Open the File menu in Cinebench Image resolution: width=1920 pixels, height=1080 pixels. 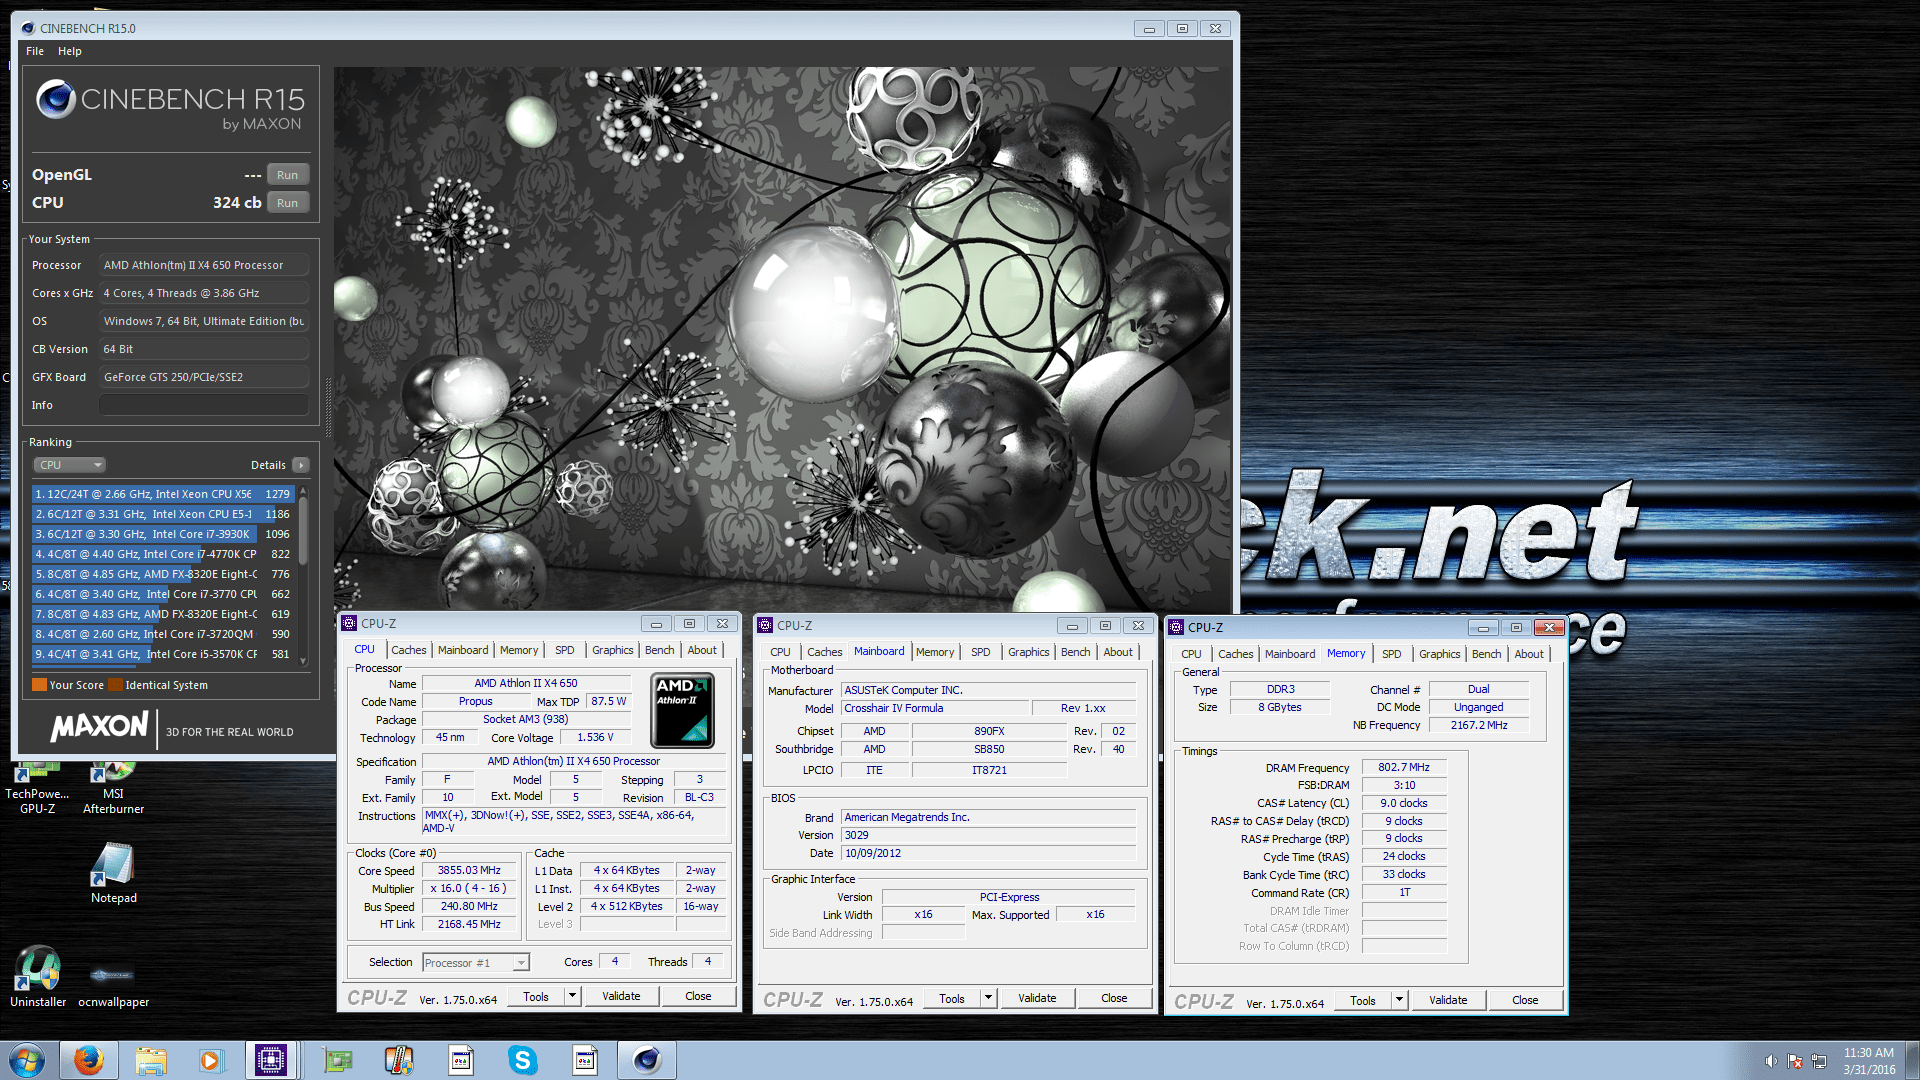click(34, 51)
